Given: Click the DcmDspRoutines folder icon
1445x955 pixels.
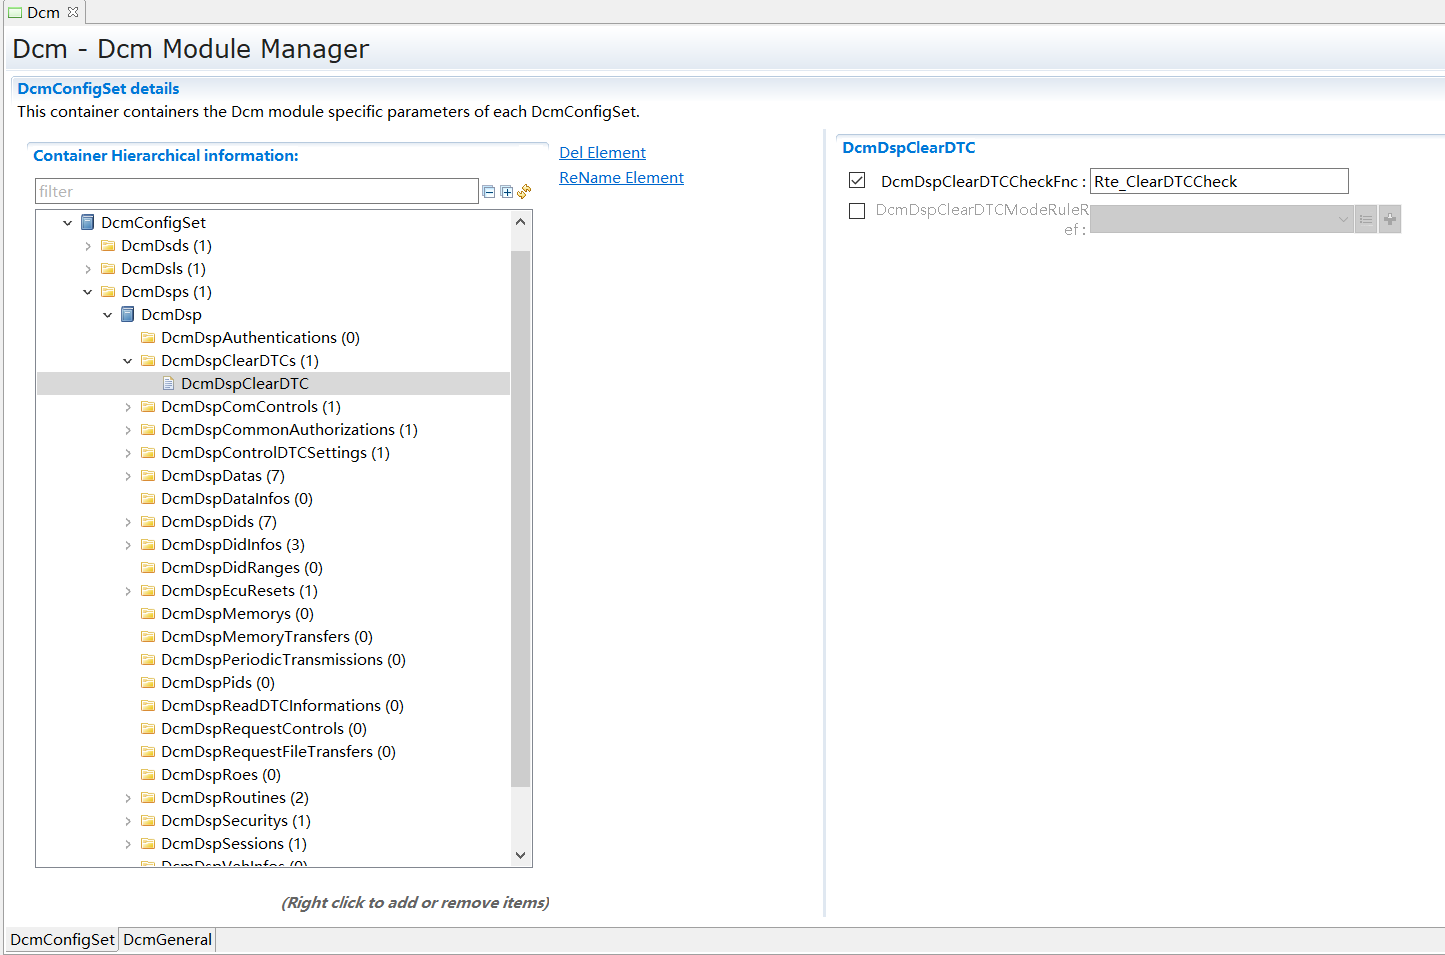Looking at the screenshot, I should click(x=148, y=798).
